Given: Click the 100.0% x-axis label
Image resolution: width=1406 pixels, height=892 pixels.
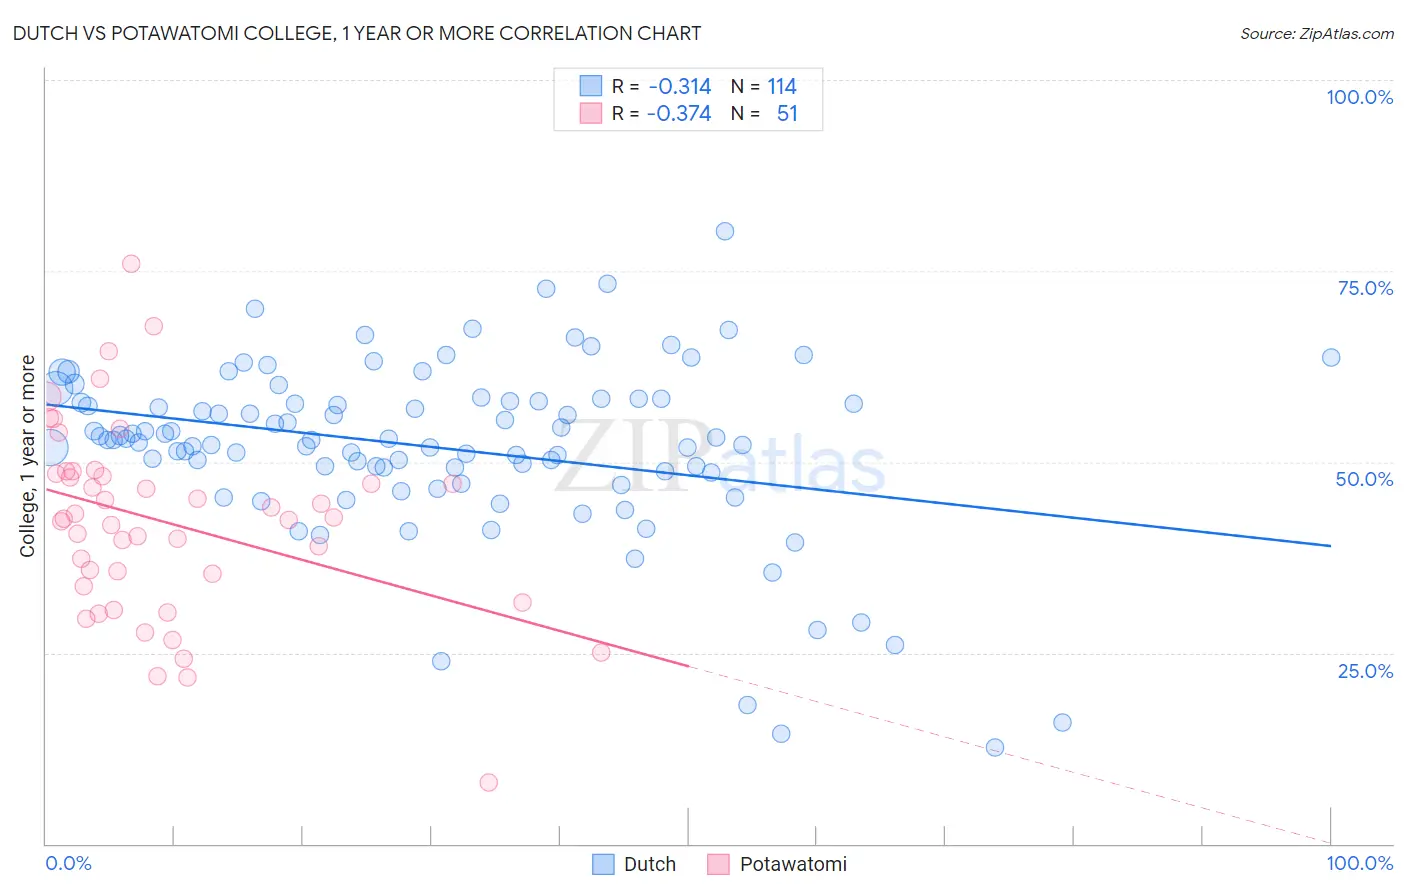Looking at the screenshot, I should [1360, 863].
